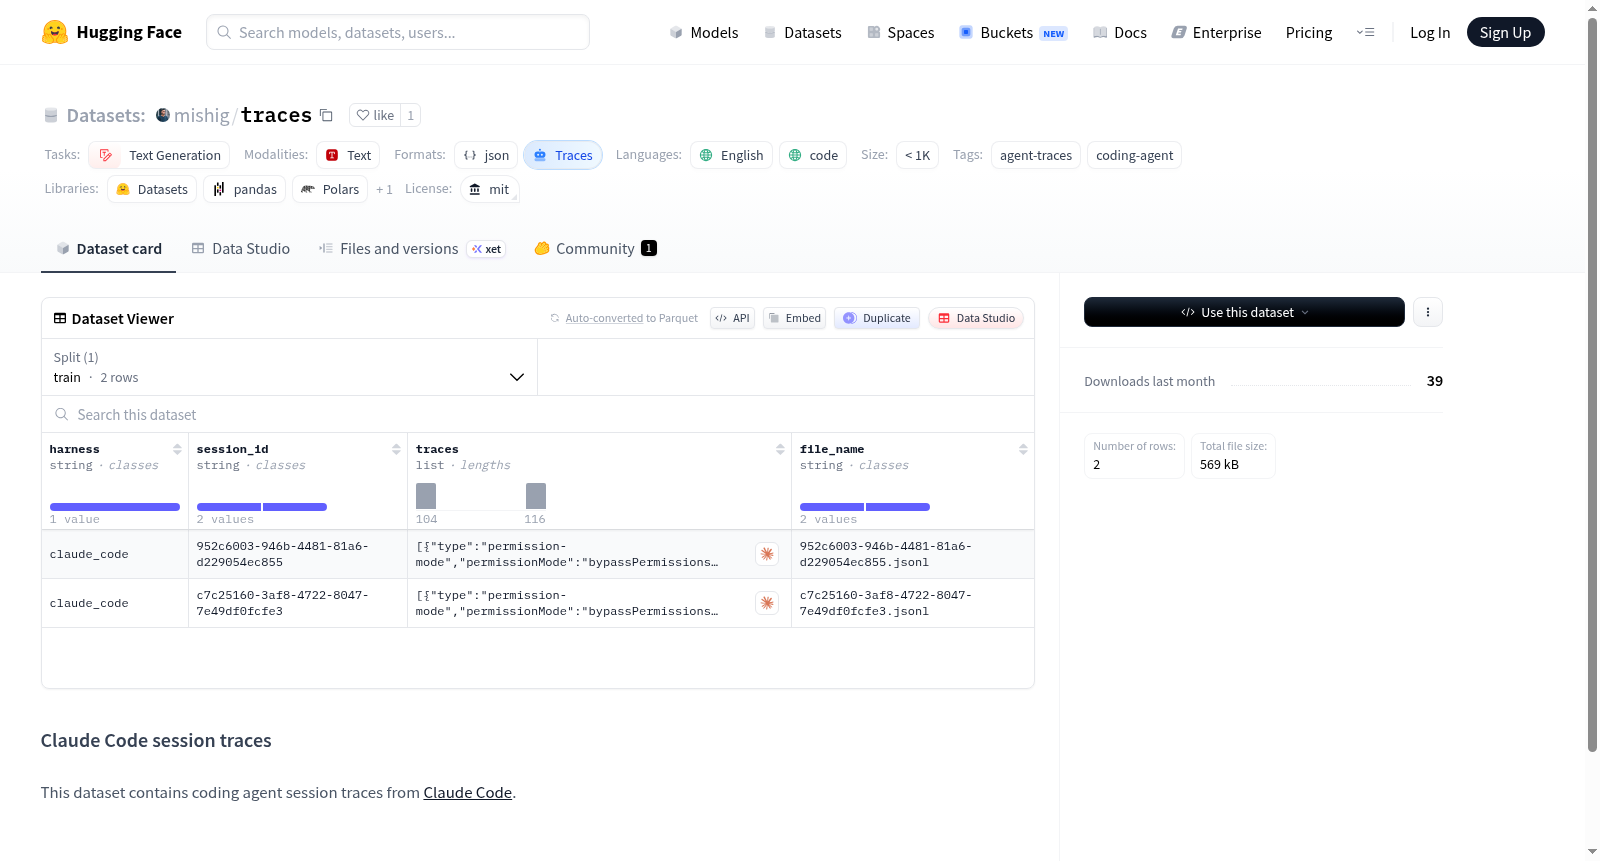Open trace viewer icon for session 952c6003 row
Image resolution: width=1600 pixels, height=861 pixels.
coord(767,554)
